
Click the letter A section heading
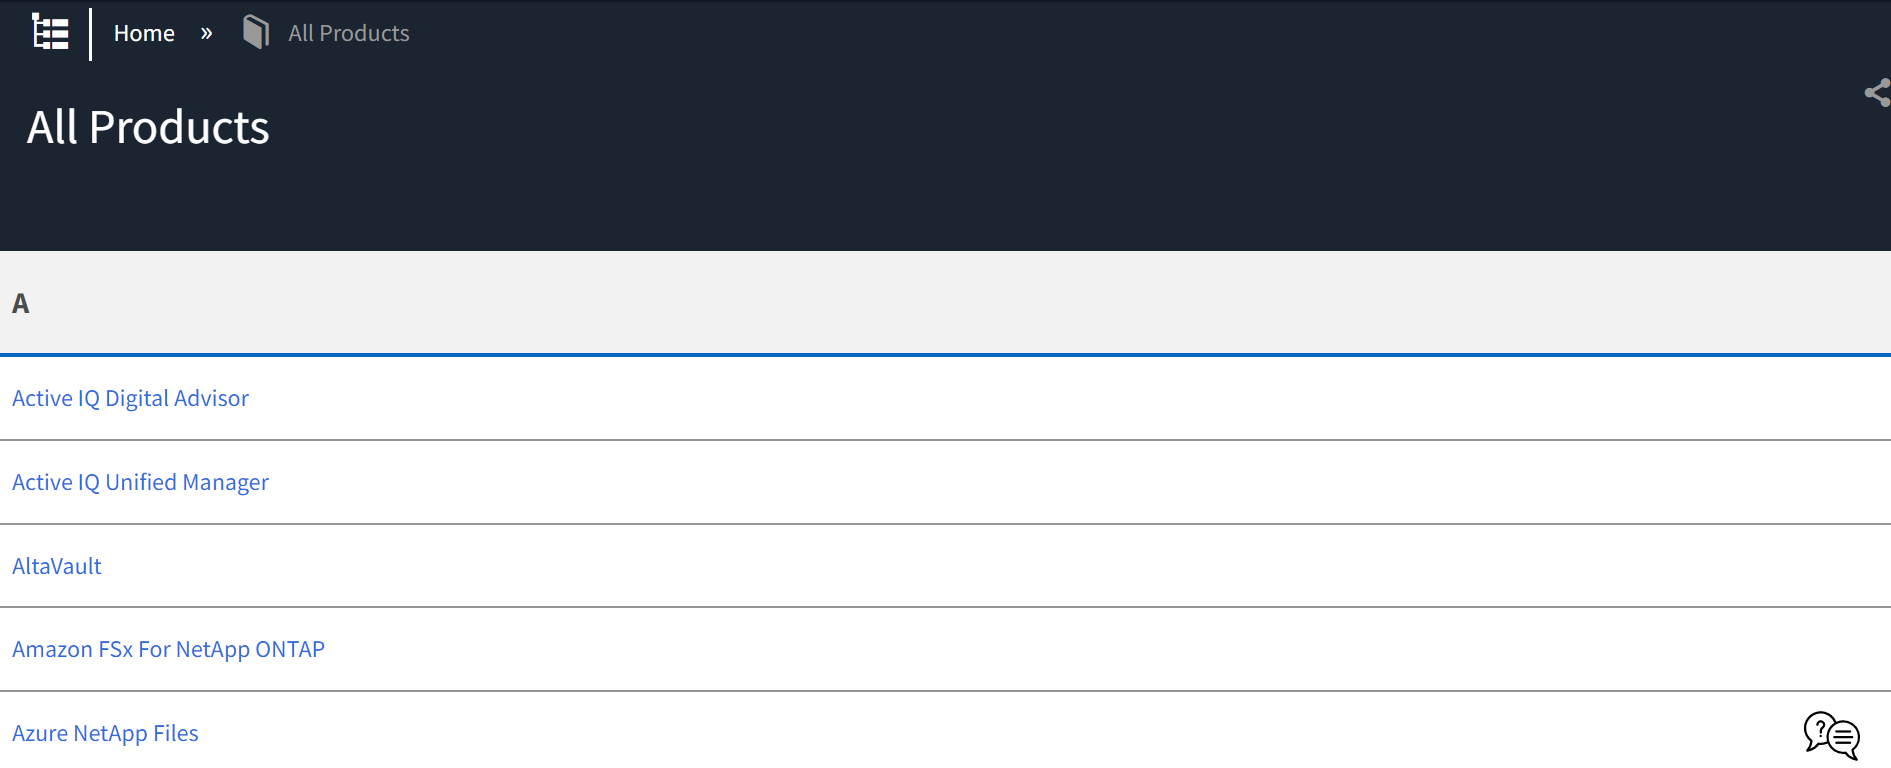coord(21,303)
